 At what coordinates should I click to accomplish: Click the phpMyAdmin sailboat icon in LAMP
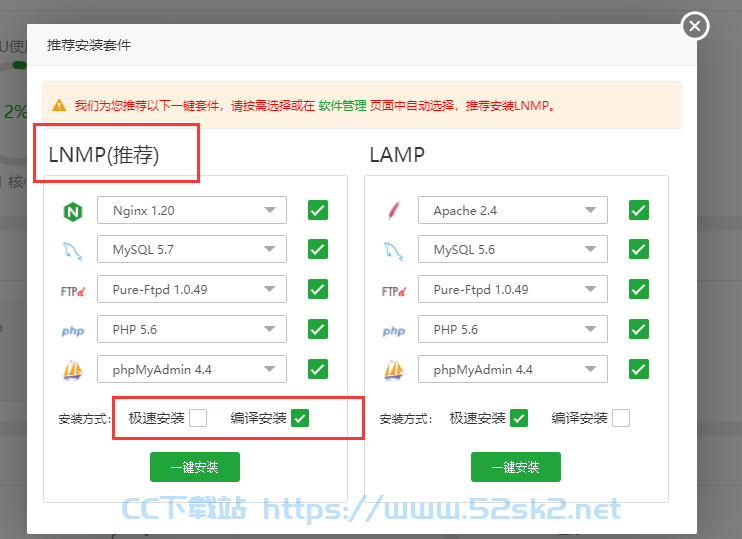(394, 370)
